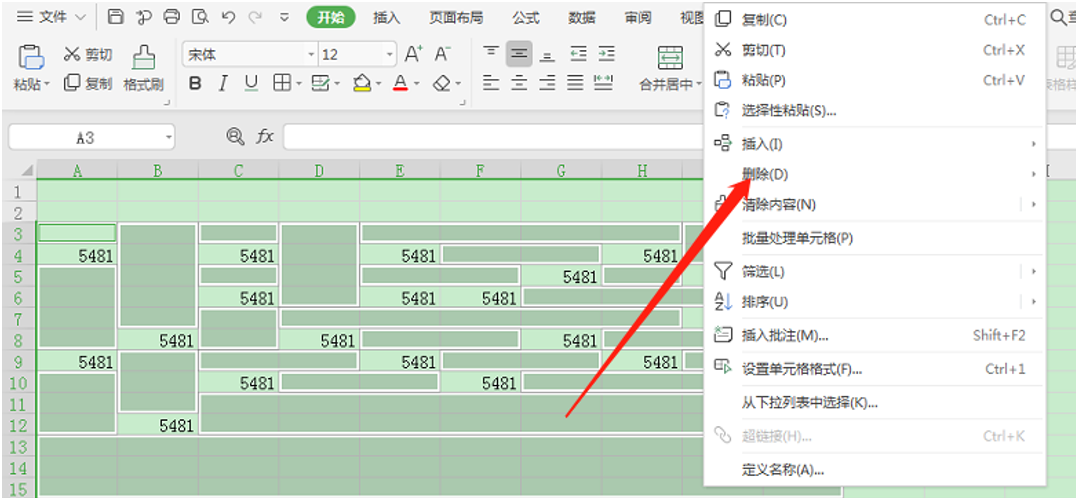Apply top vertical alignment
1076x498 pixels.
(491, 54)
